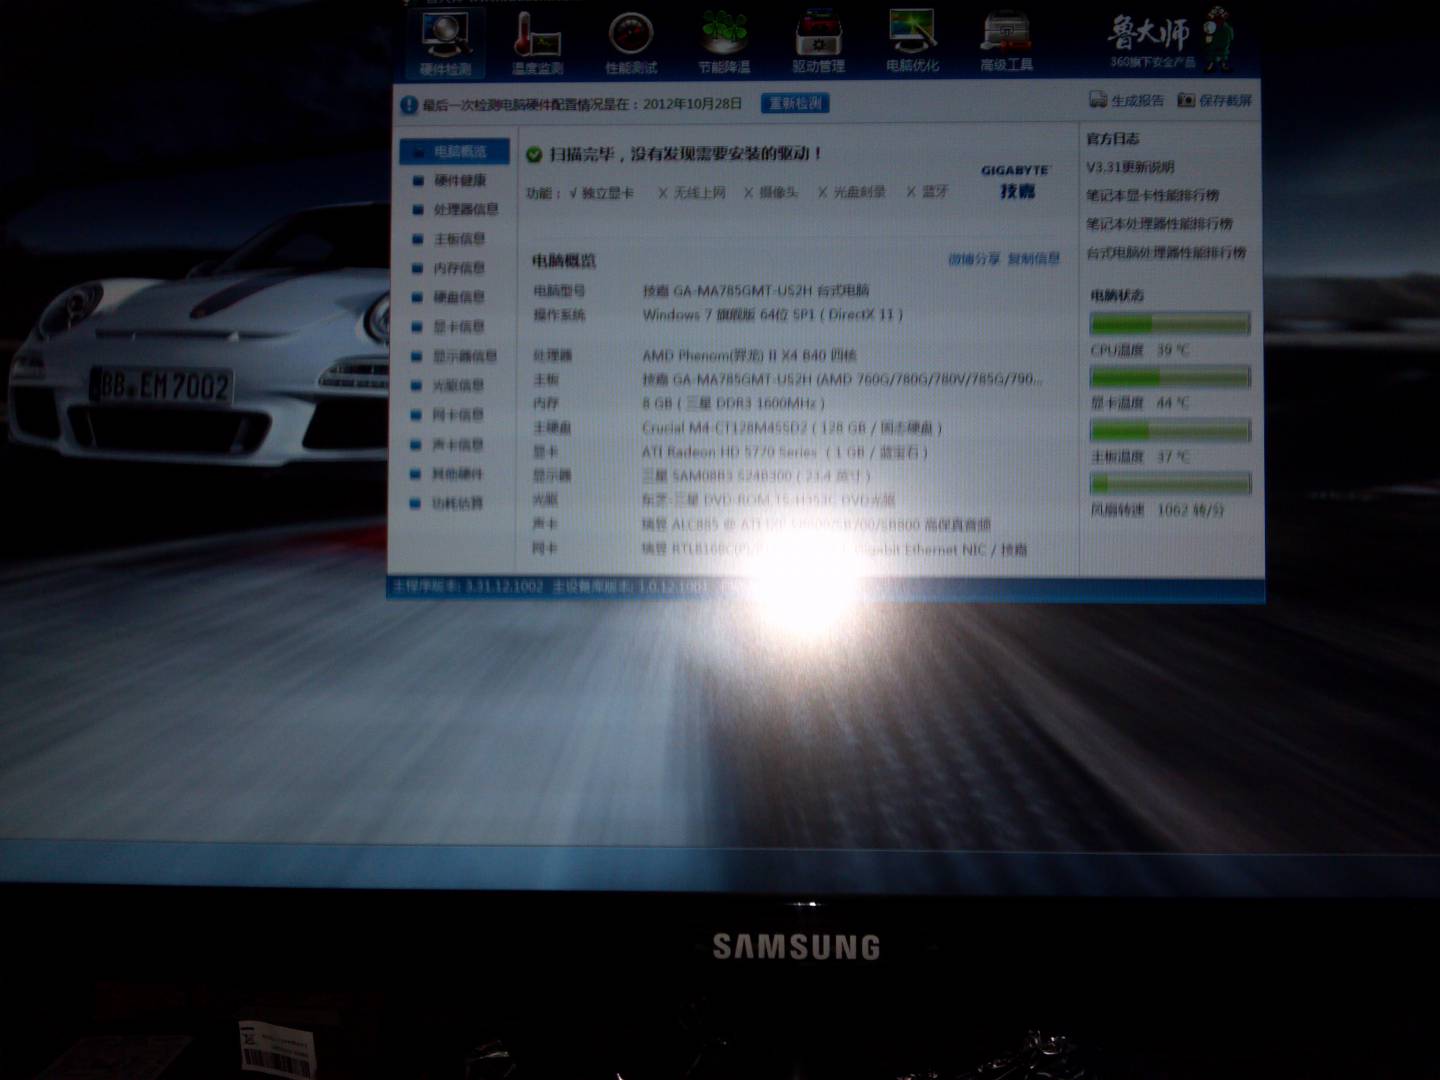This screenshot has height=1080, width=1440.
Task: Select 处理器信息 in the sidebar
Action: [x=455, y=210]
